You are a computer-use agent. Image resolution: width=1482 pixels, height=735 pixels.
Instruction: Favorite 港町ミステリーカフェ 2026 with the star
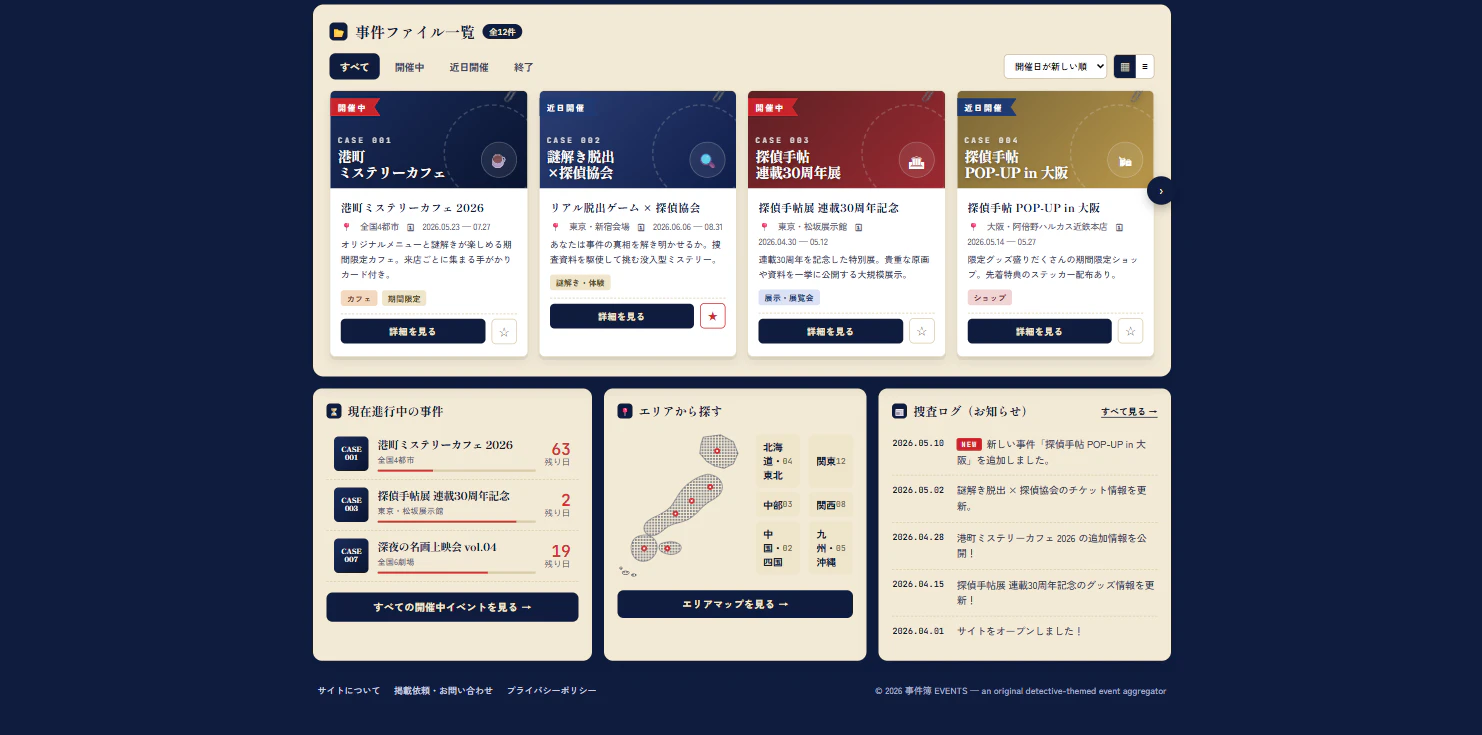point(504,331)
